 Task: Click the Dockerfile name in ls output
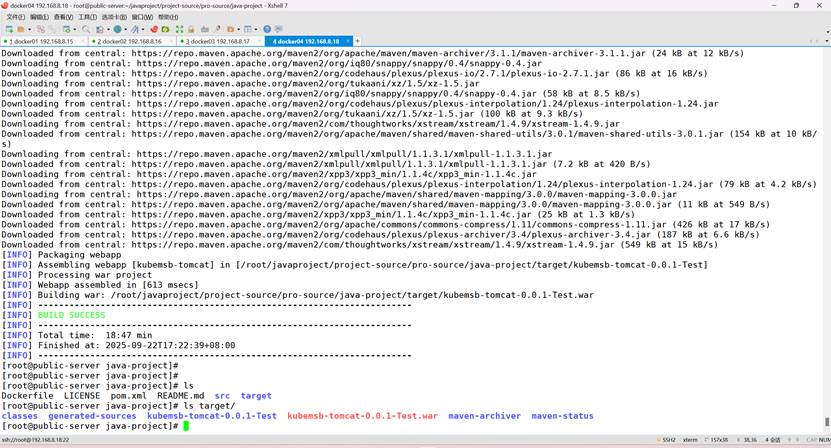(28, 396)
